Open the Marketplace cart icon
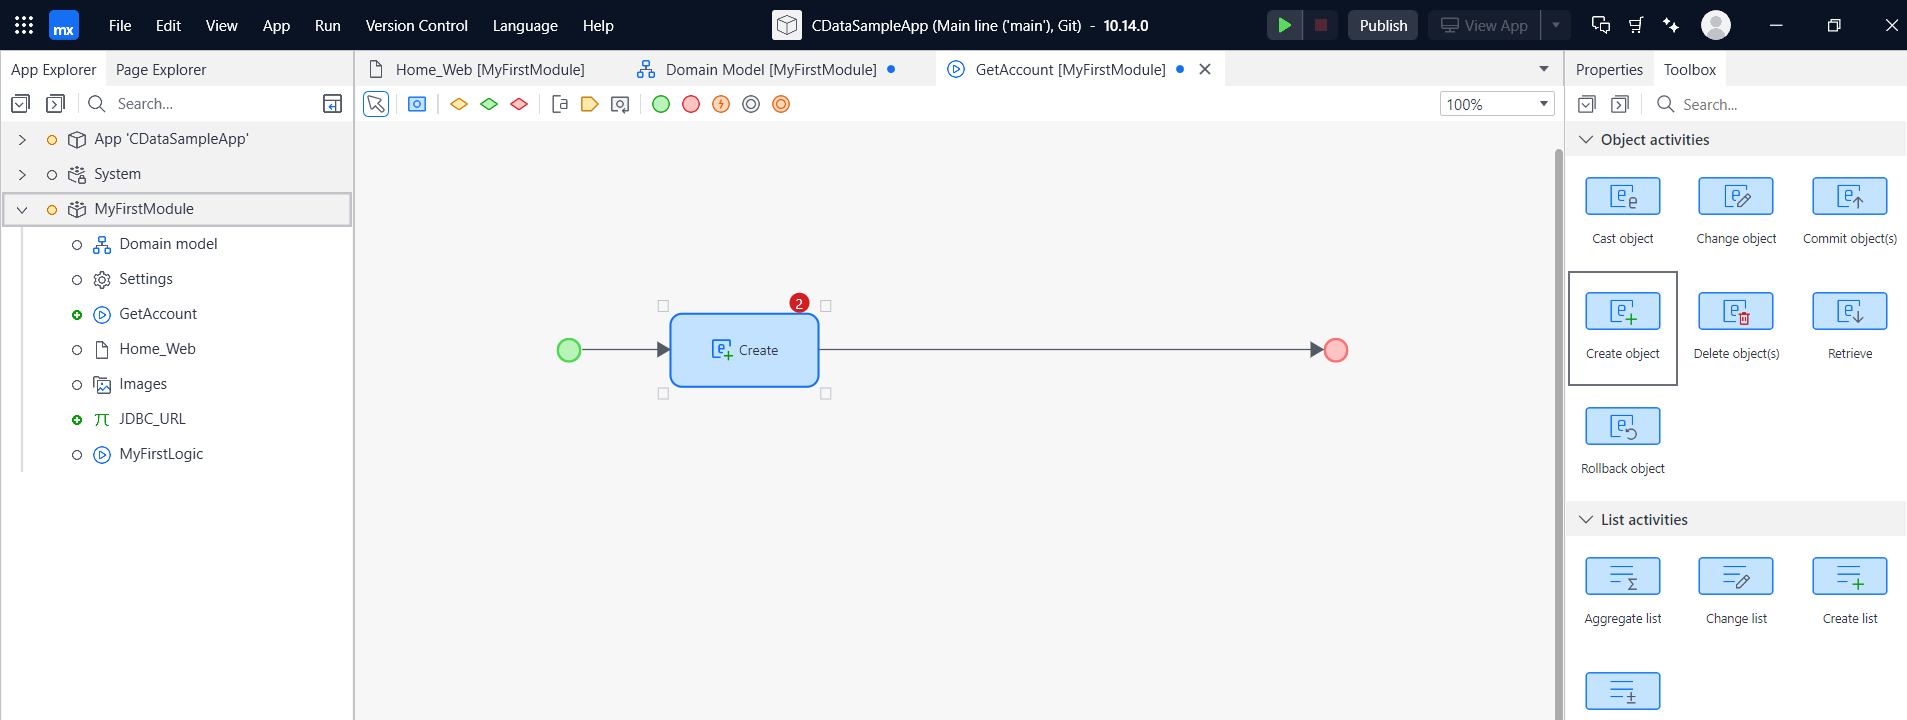Screen dimensions: 1907x720 pos(1636,25)
